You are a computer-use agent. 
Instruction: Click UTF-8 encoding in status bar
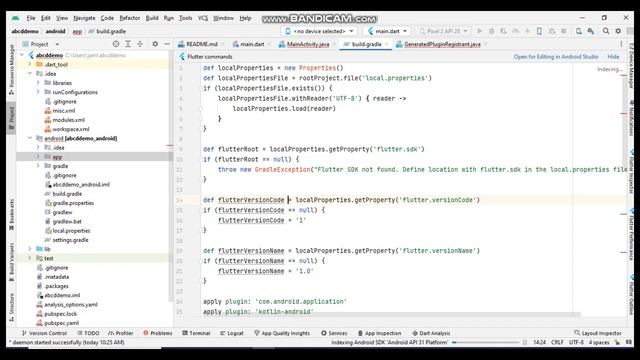pyautogui.click(x=576, y=342)
